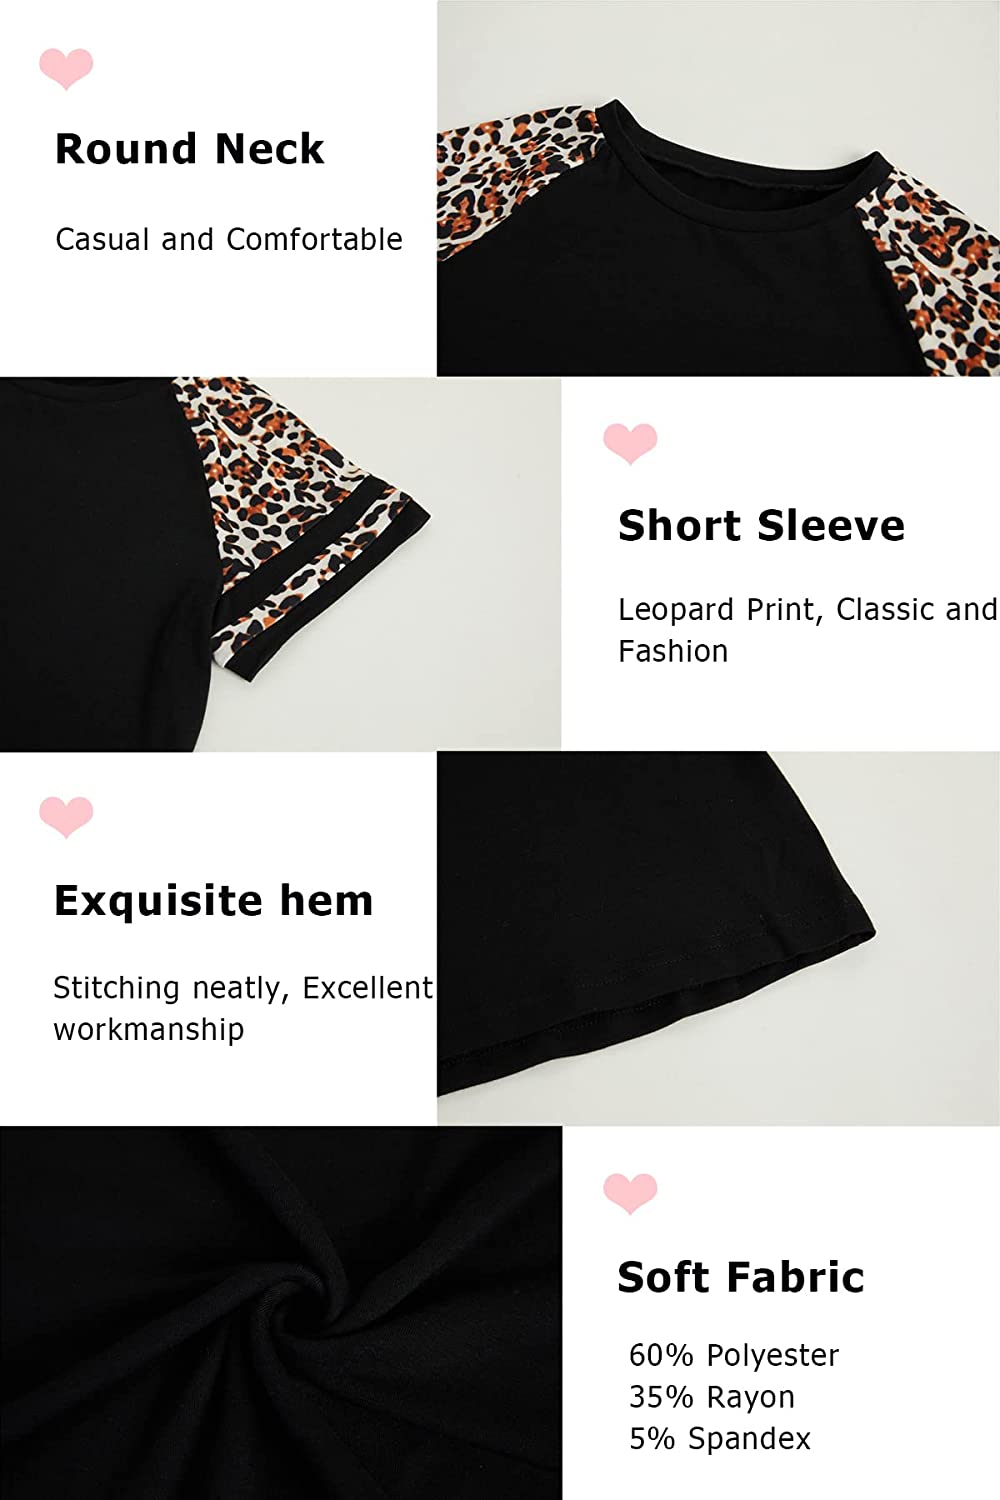Image resolution: width=1000 pixels, height=1500 pixels.
Task: Click the pink heart above Short Sleeve
Action: point(630,443)
